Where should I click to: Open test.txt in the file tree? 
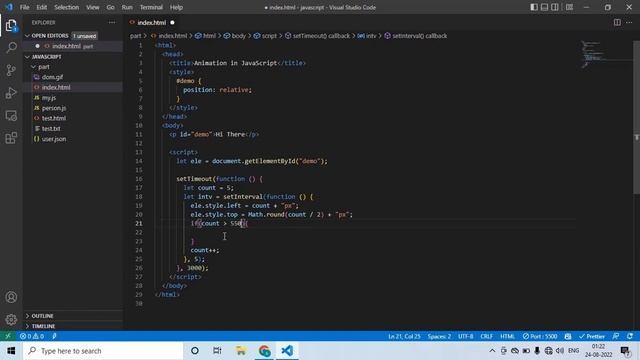pos(51,129)
